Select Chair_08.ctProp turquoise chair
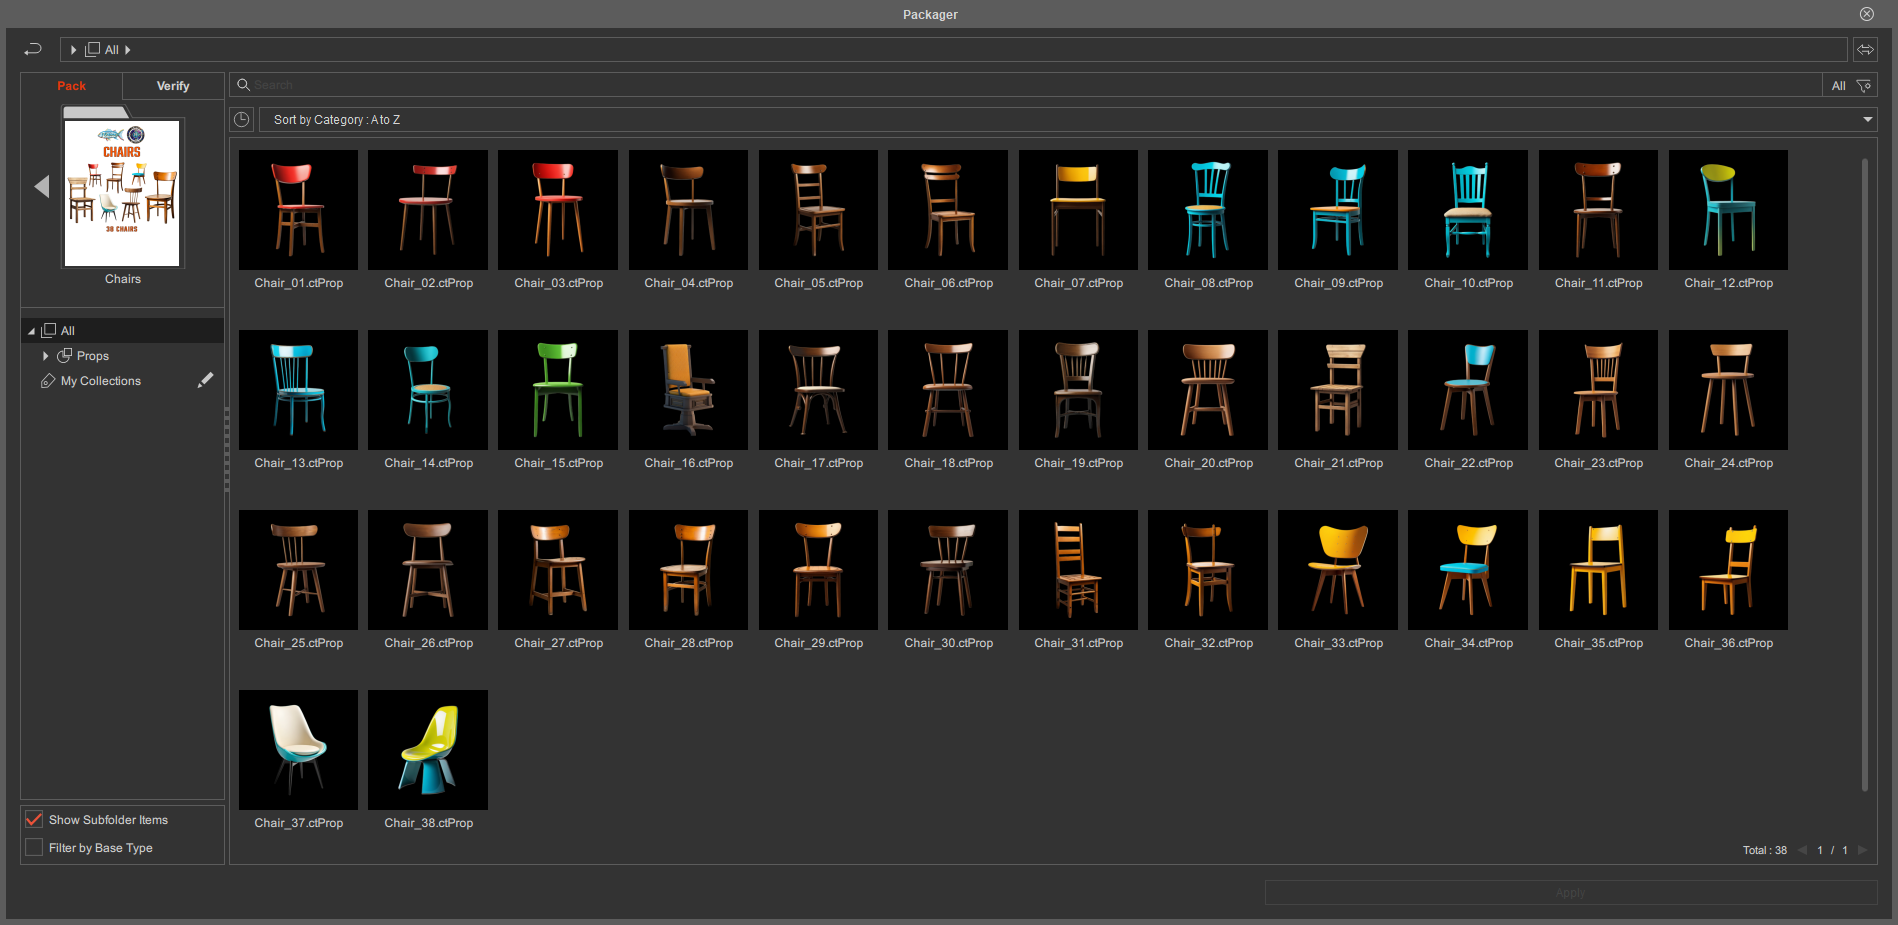 point(1208,210)
